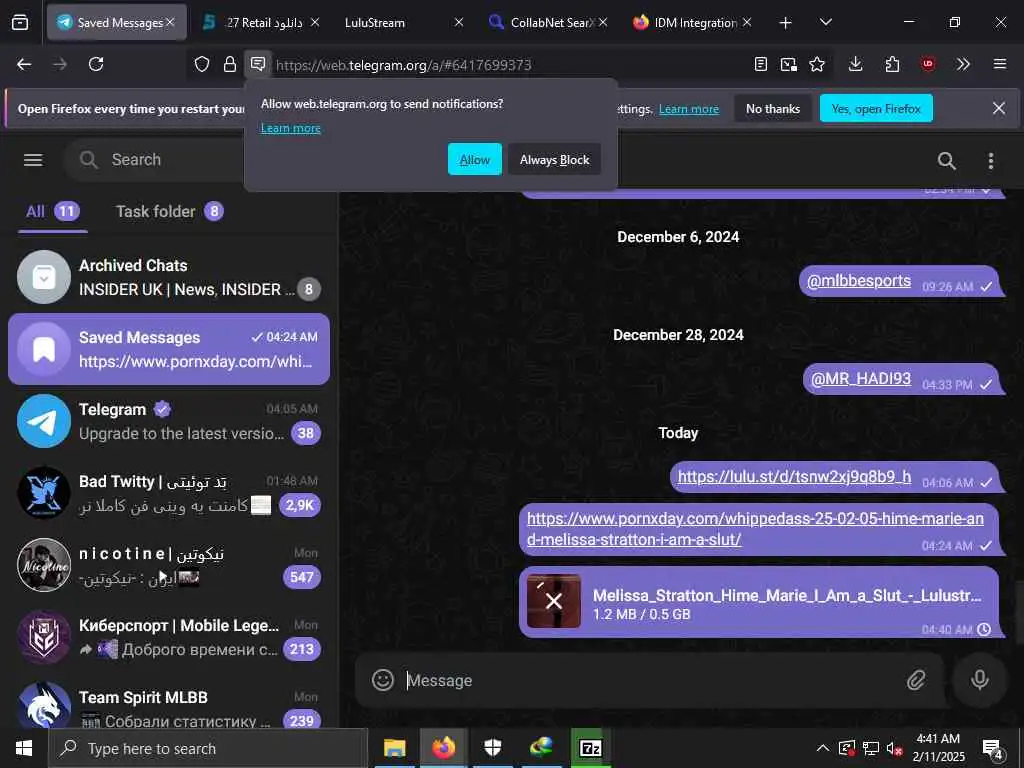Viewport: 1024px width, 768px height.
Task: Focus the Message input field
Action: [x=650, y=680]
